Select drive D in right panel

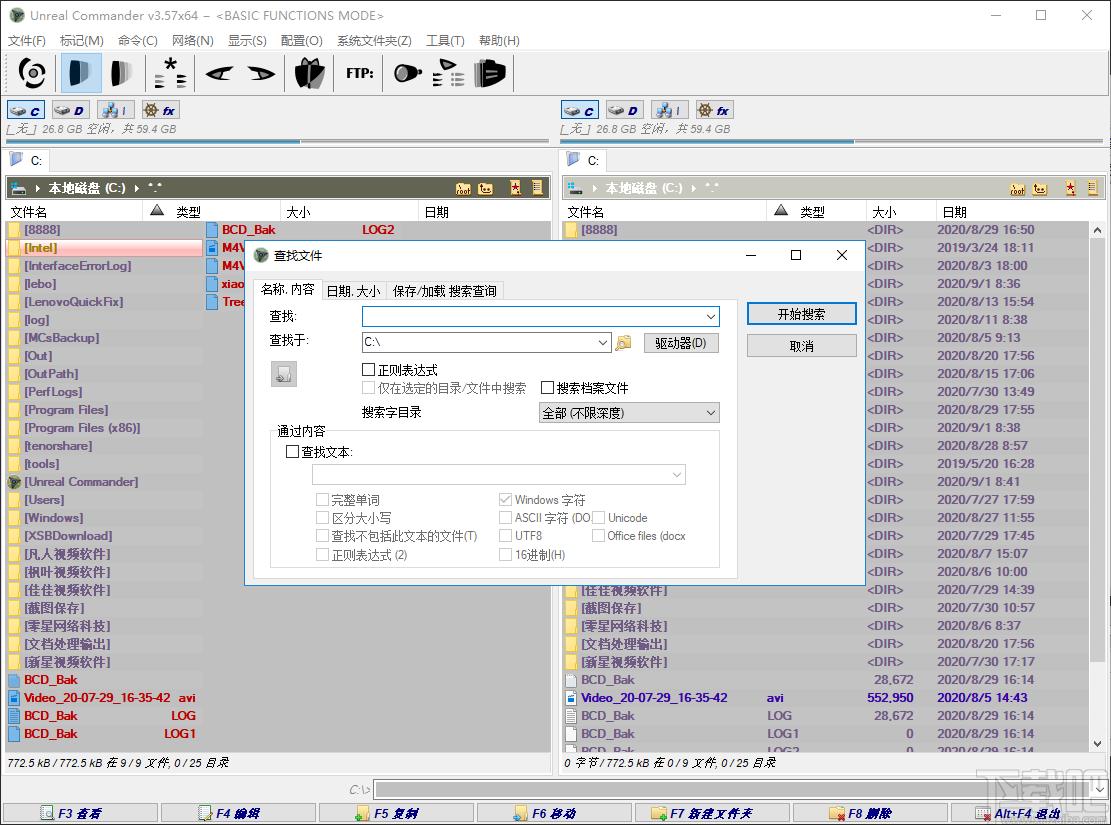click(624, 111)
